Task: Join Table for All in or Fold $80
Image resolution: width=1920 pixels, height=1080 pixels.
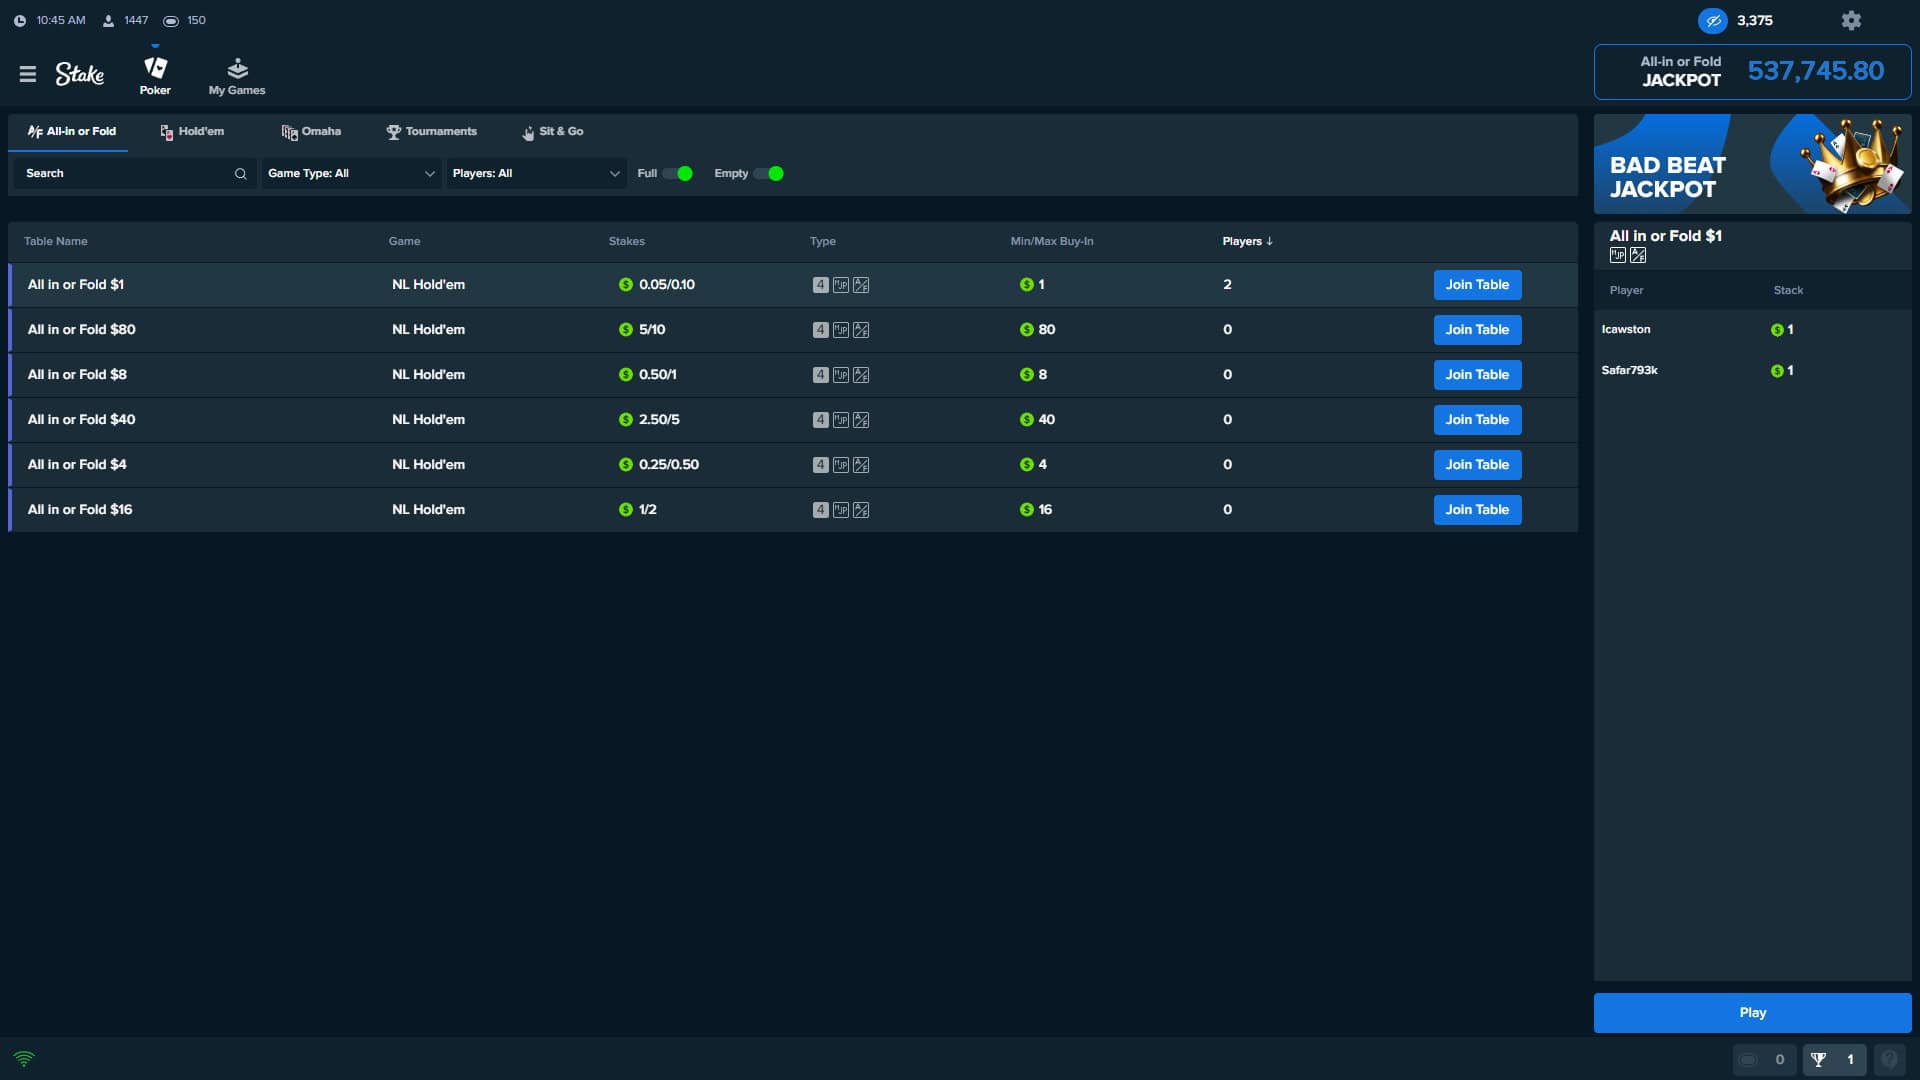Action: click(1477, 329)
